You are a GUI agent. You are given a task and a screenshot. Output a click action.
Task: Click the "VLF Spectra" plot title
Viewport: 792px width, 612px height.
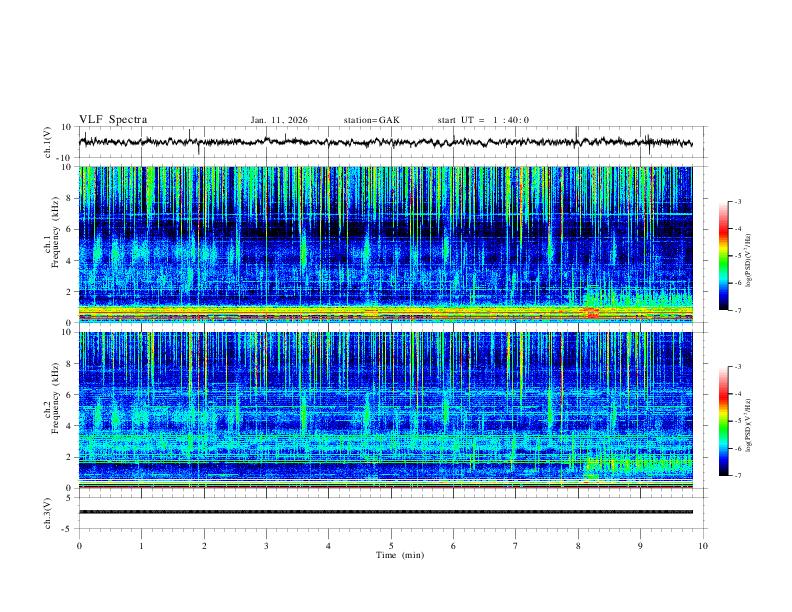[113, 120]
